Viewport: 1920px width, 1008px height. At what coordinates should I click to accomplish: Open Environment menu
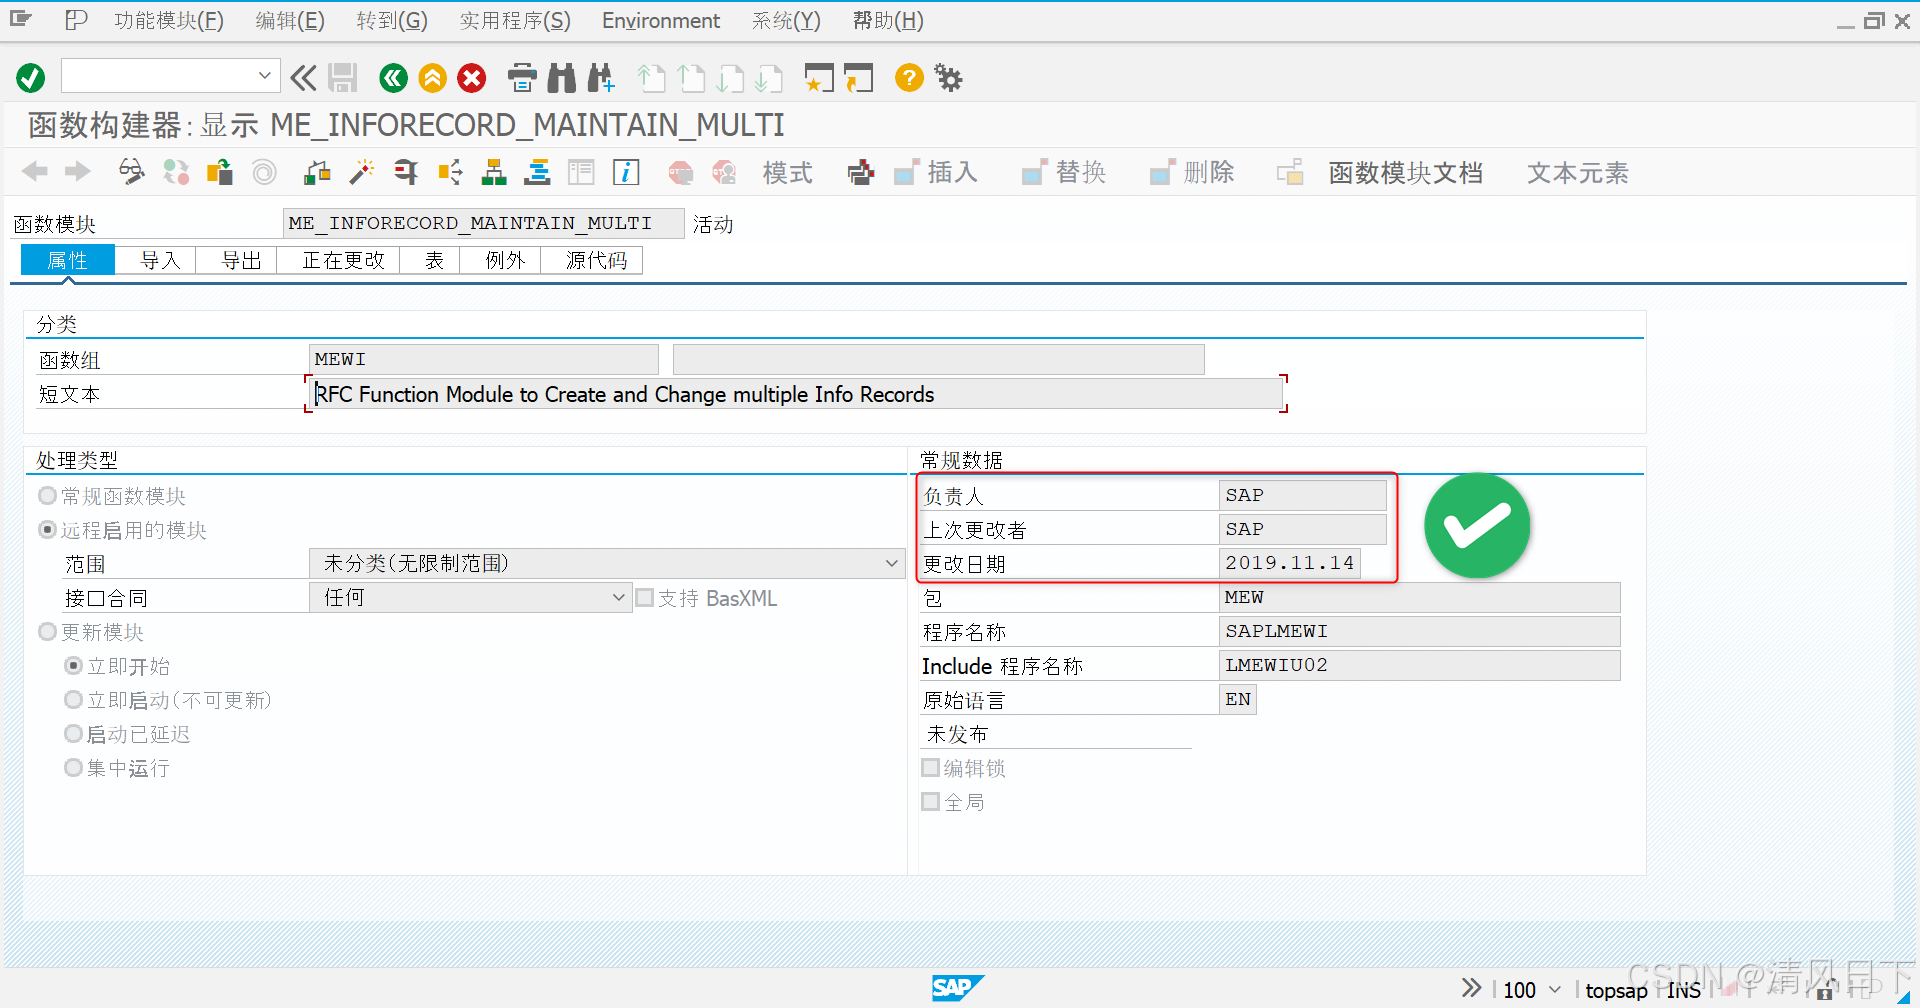tap(661, 20)
